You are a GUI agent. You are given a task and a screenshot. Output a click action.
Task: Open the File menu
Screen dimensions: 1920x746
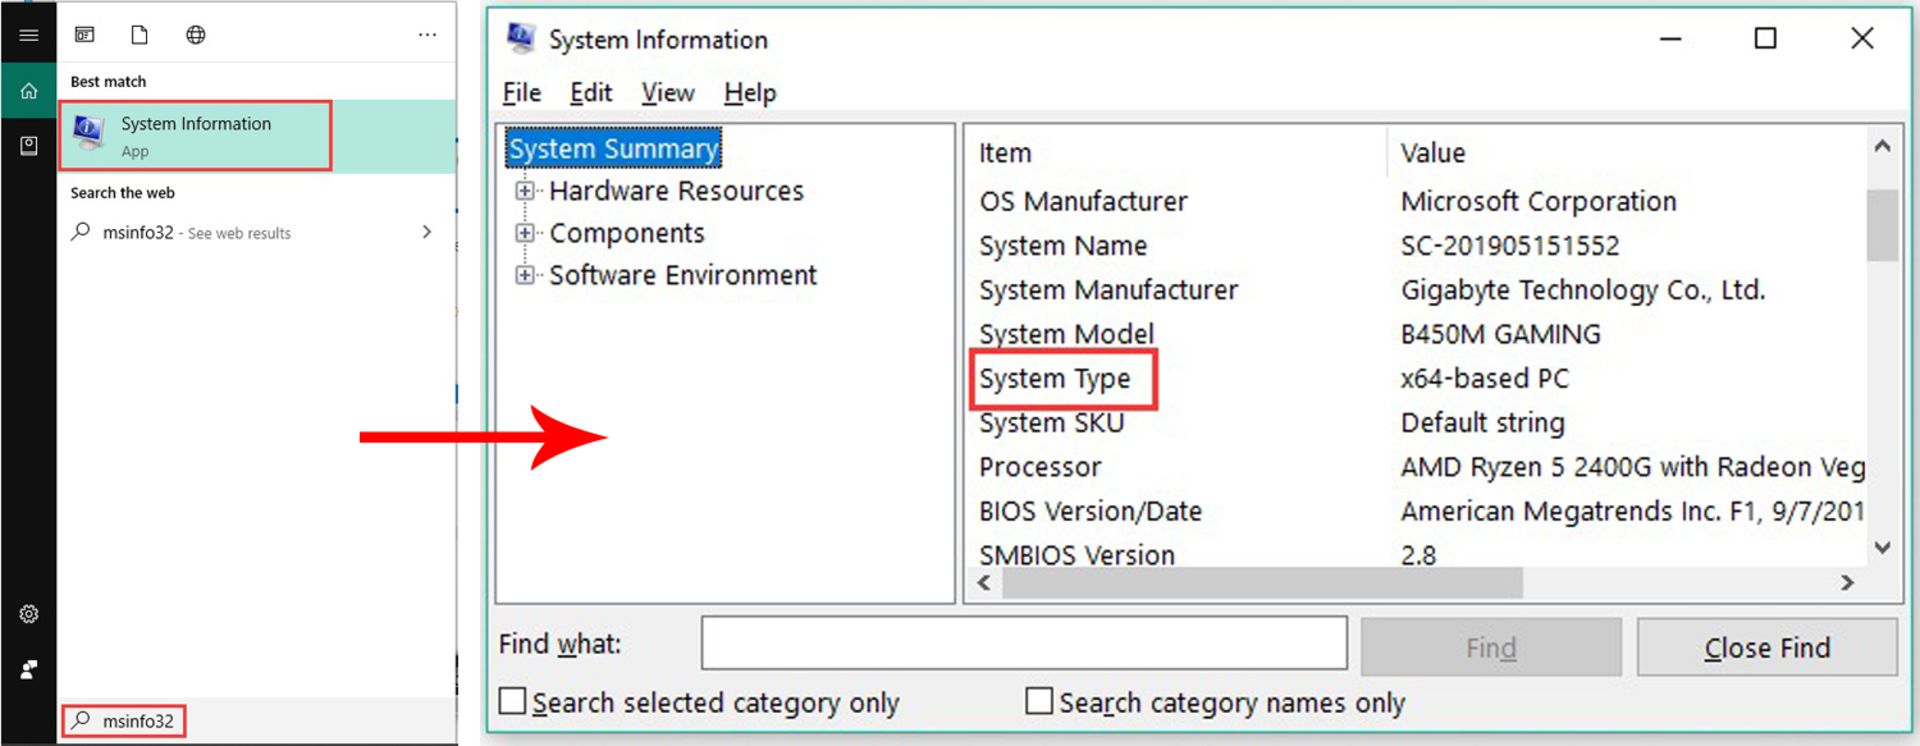coord(522,93)
